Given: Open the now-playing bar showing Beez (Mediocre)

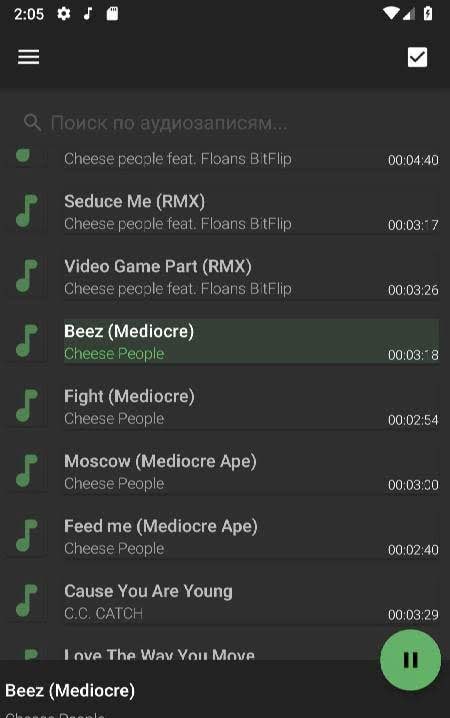Looking at the screenshot, I should point(225,689).
